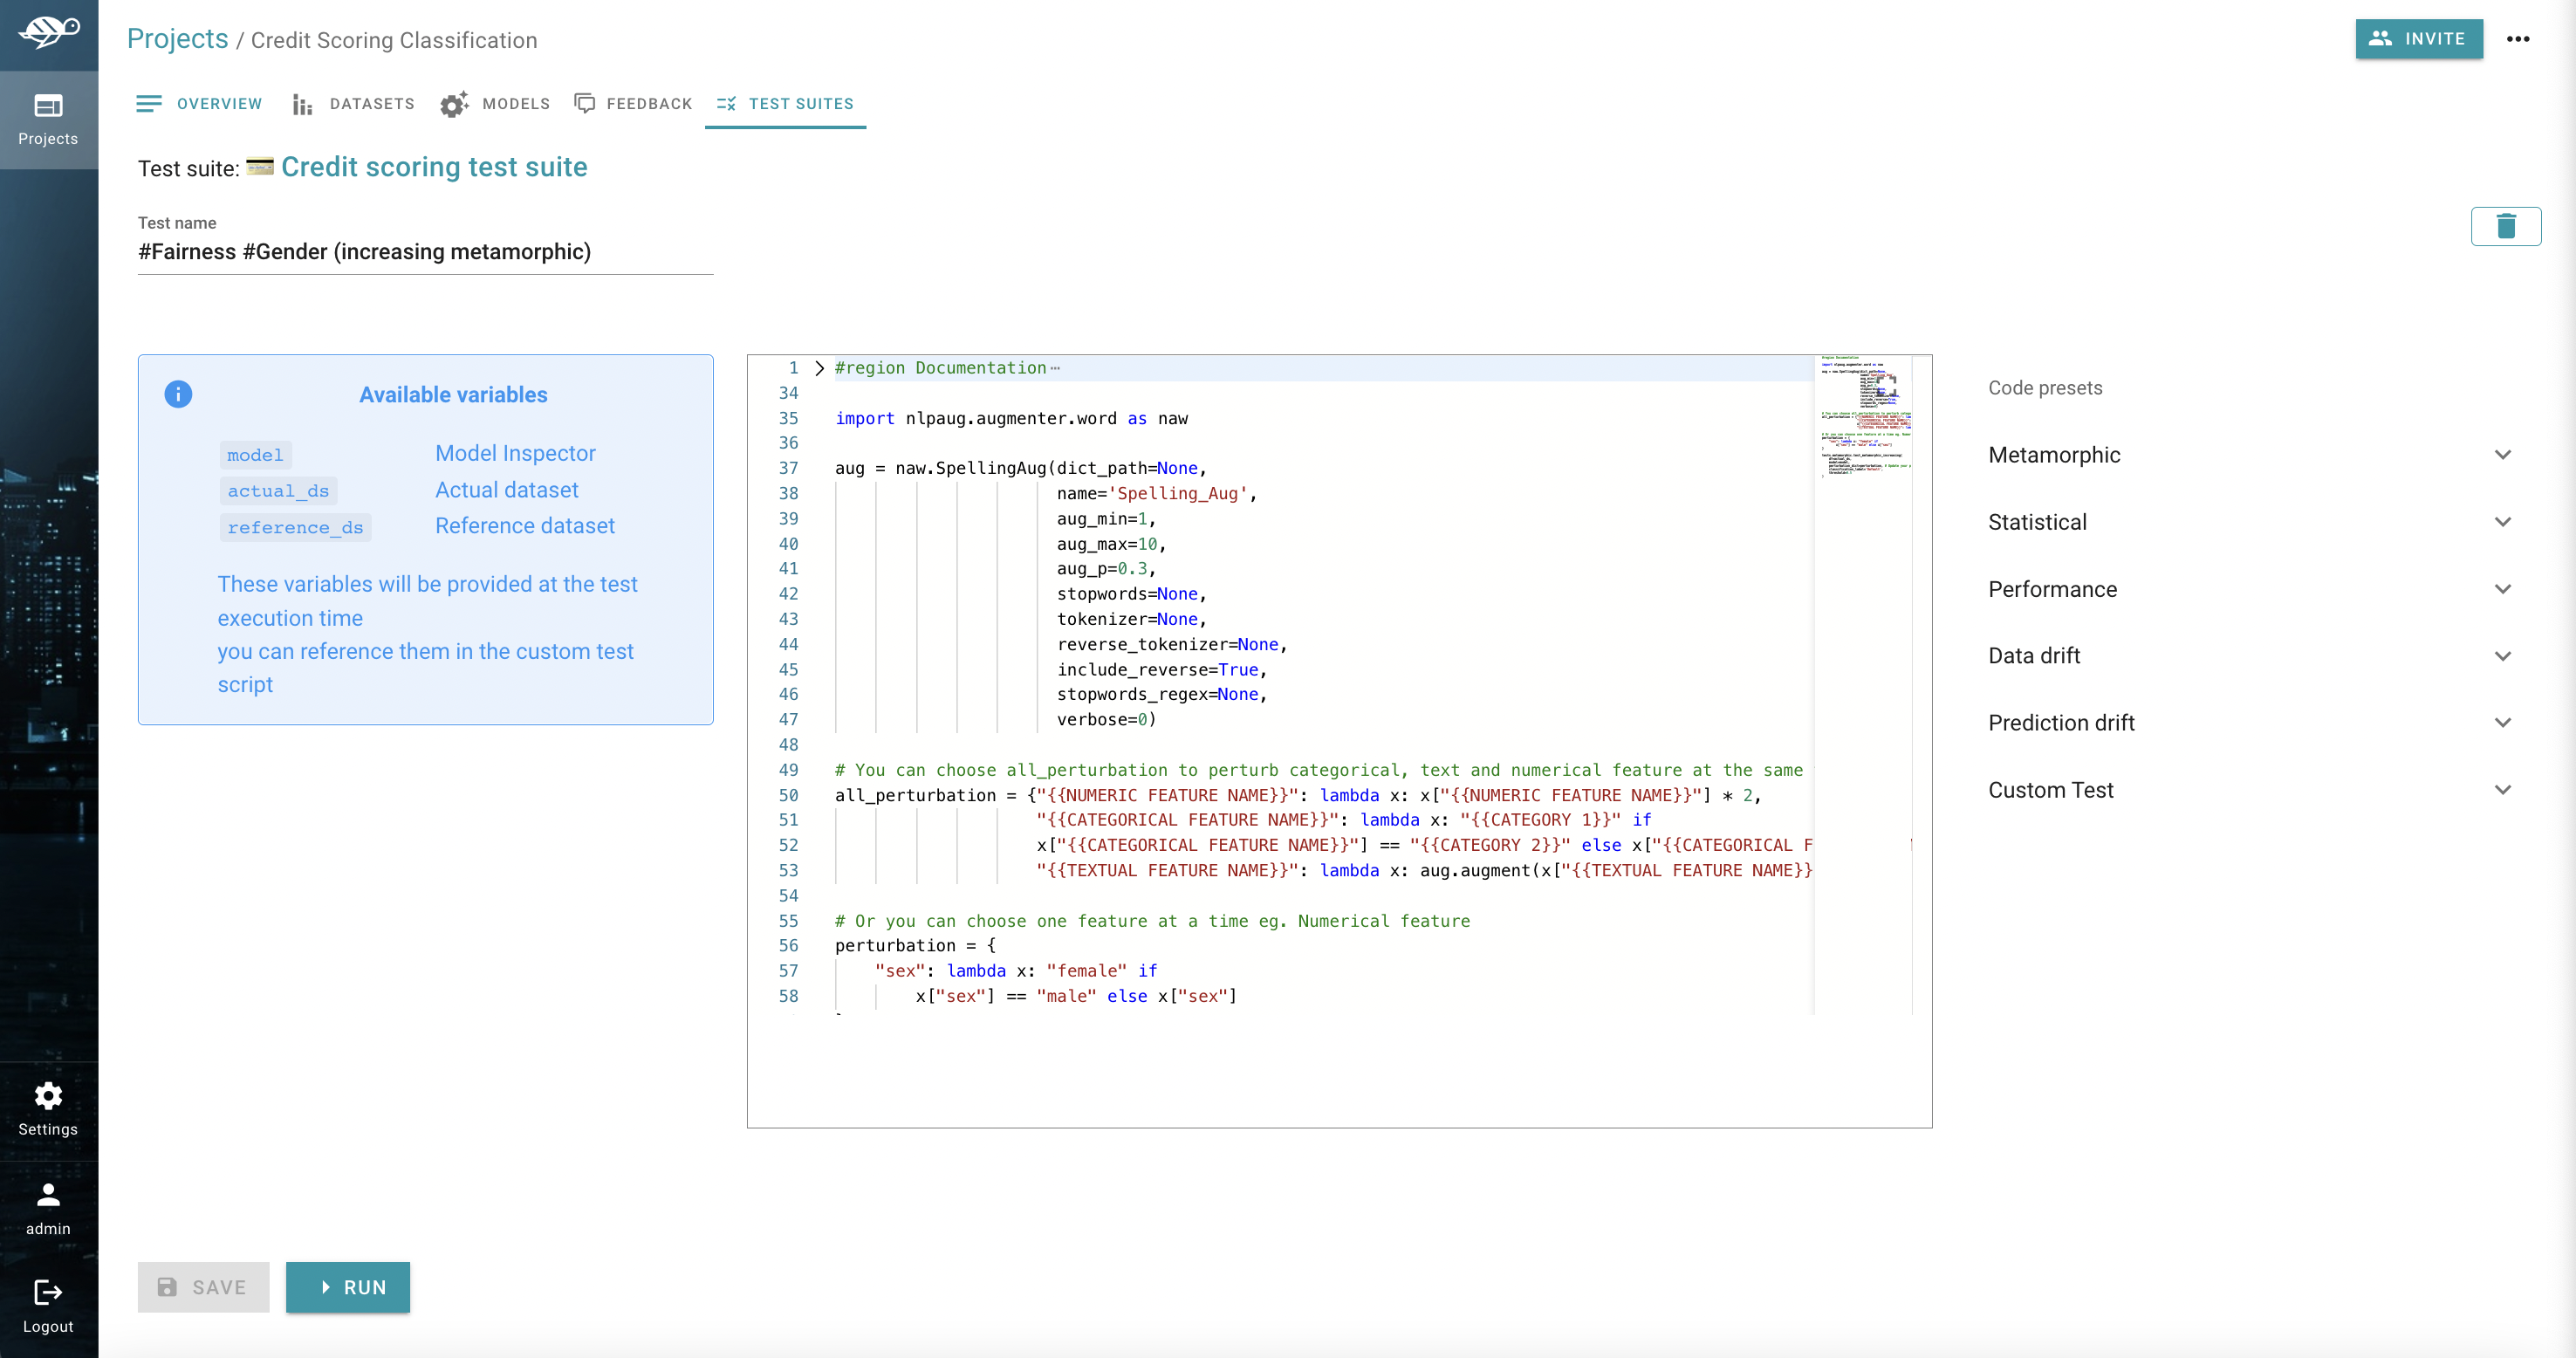Click the include_reverse=True code line
2576x1358 pixels.
coord(1161,670)
